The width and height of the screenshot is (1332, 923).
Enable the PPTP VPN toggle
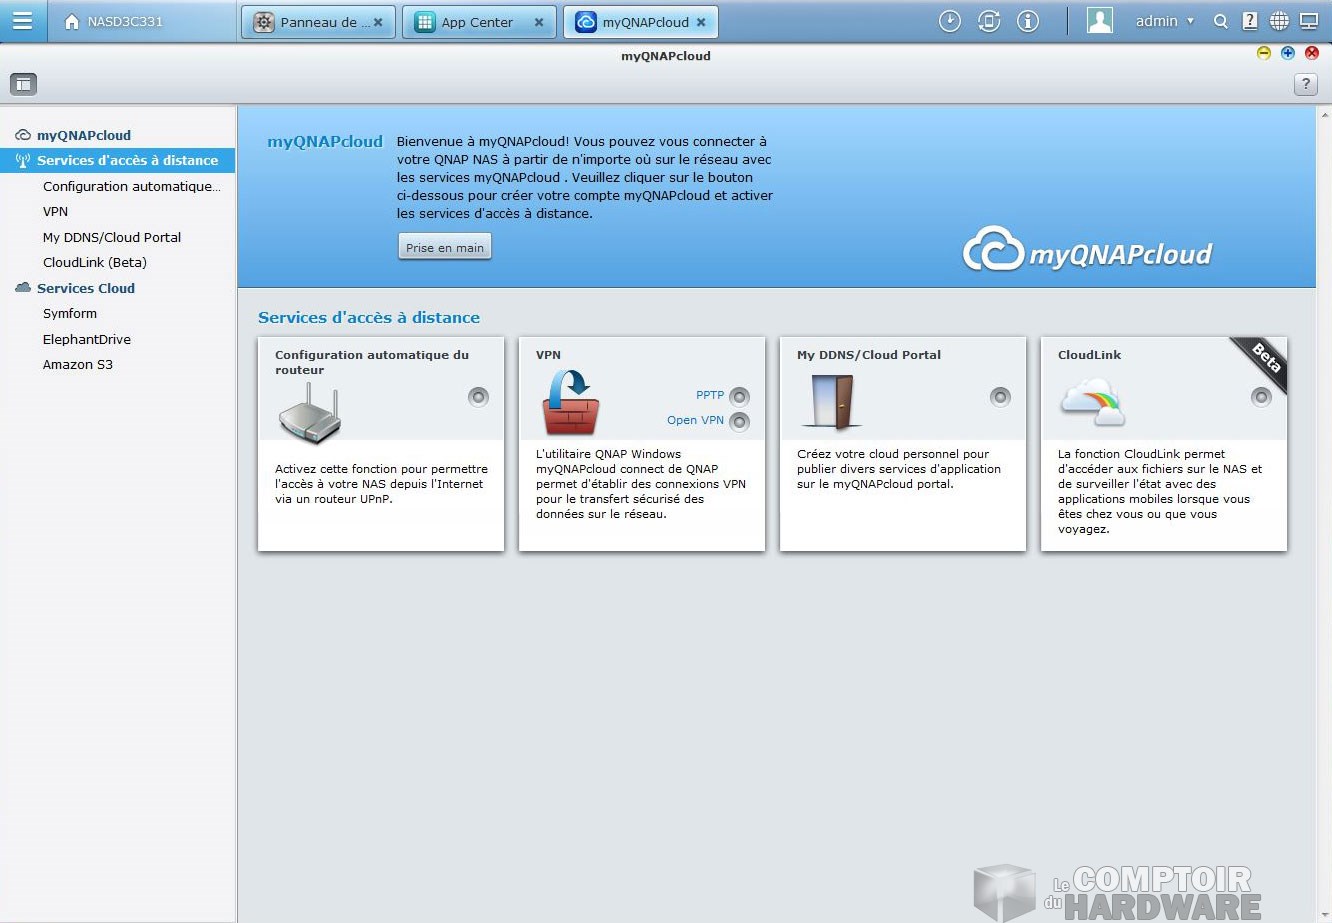739,396
